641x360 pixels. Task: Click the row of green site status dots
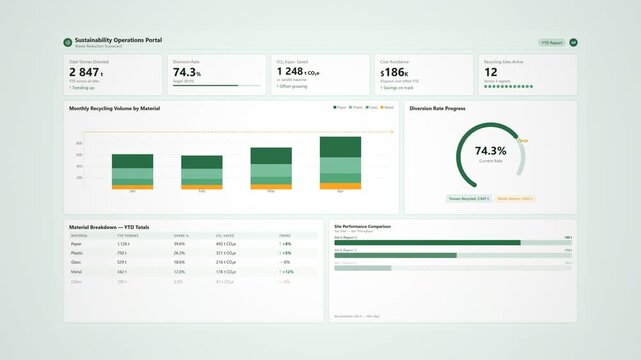coord(508,87)
